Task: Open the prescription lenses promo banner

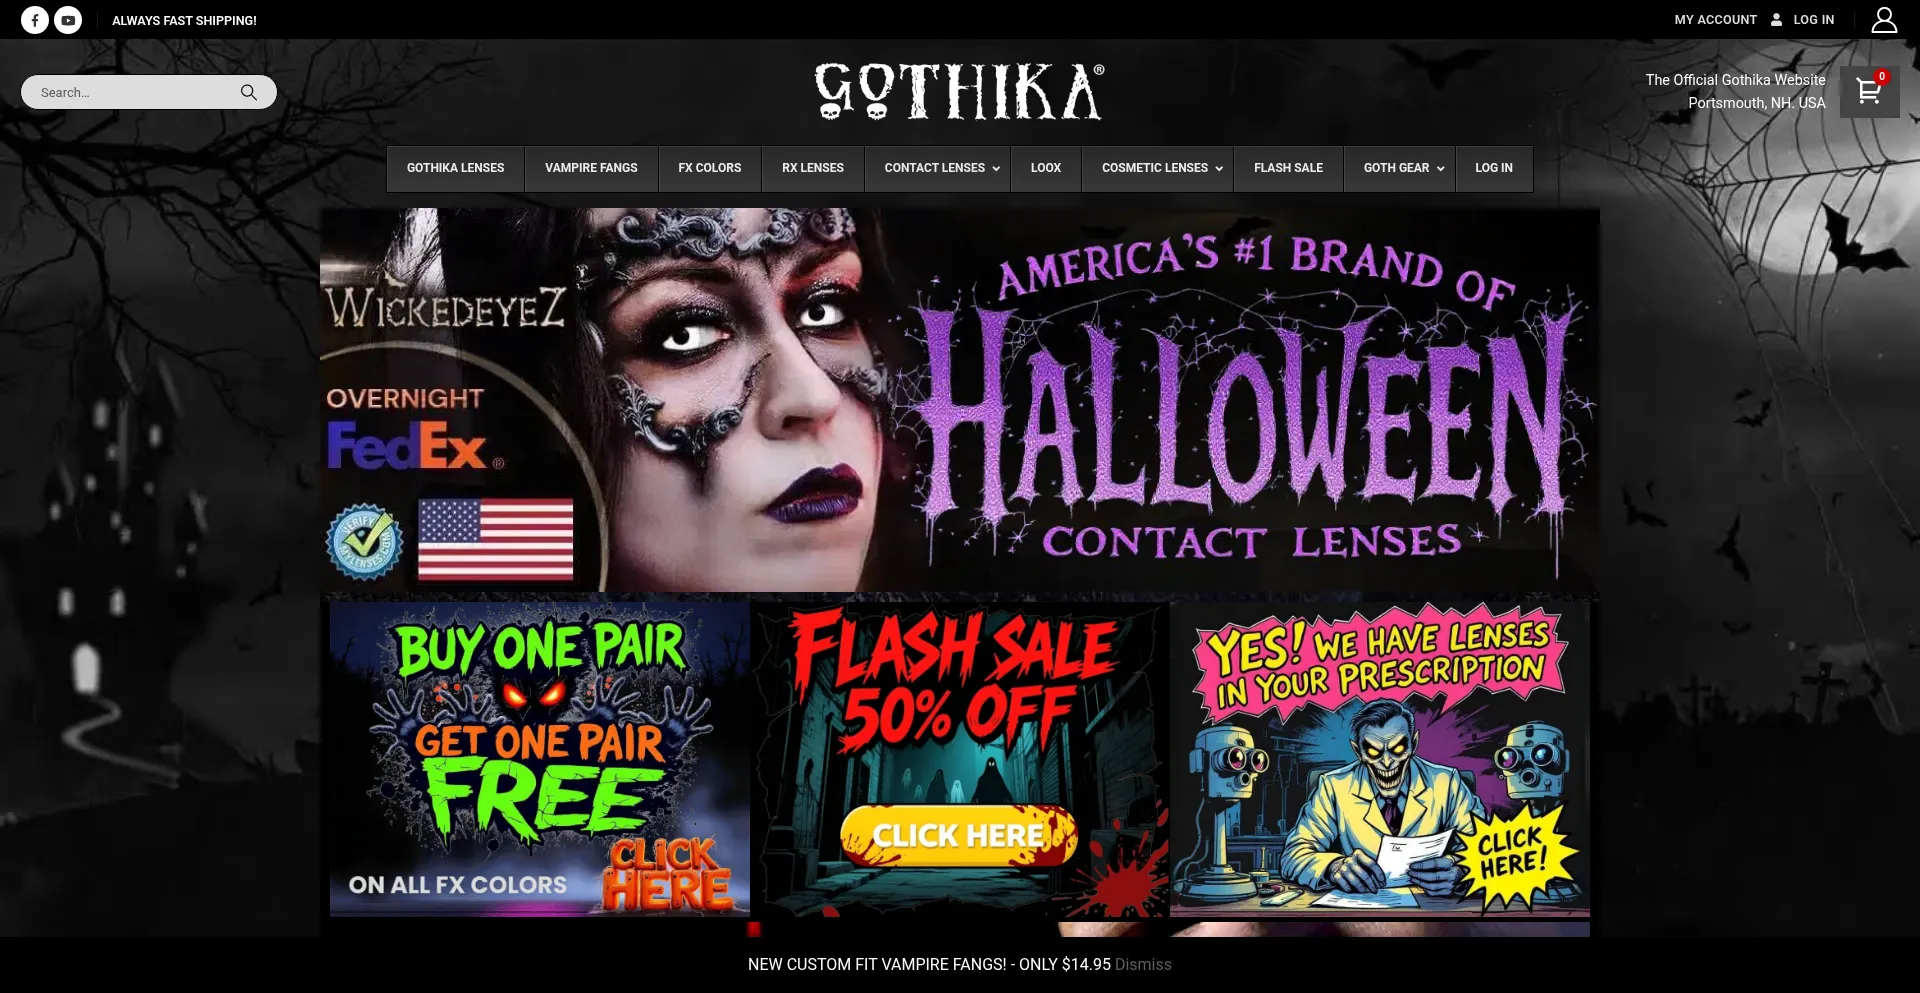Action: [1380, 759]
